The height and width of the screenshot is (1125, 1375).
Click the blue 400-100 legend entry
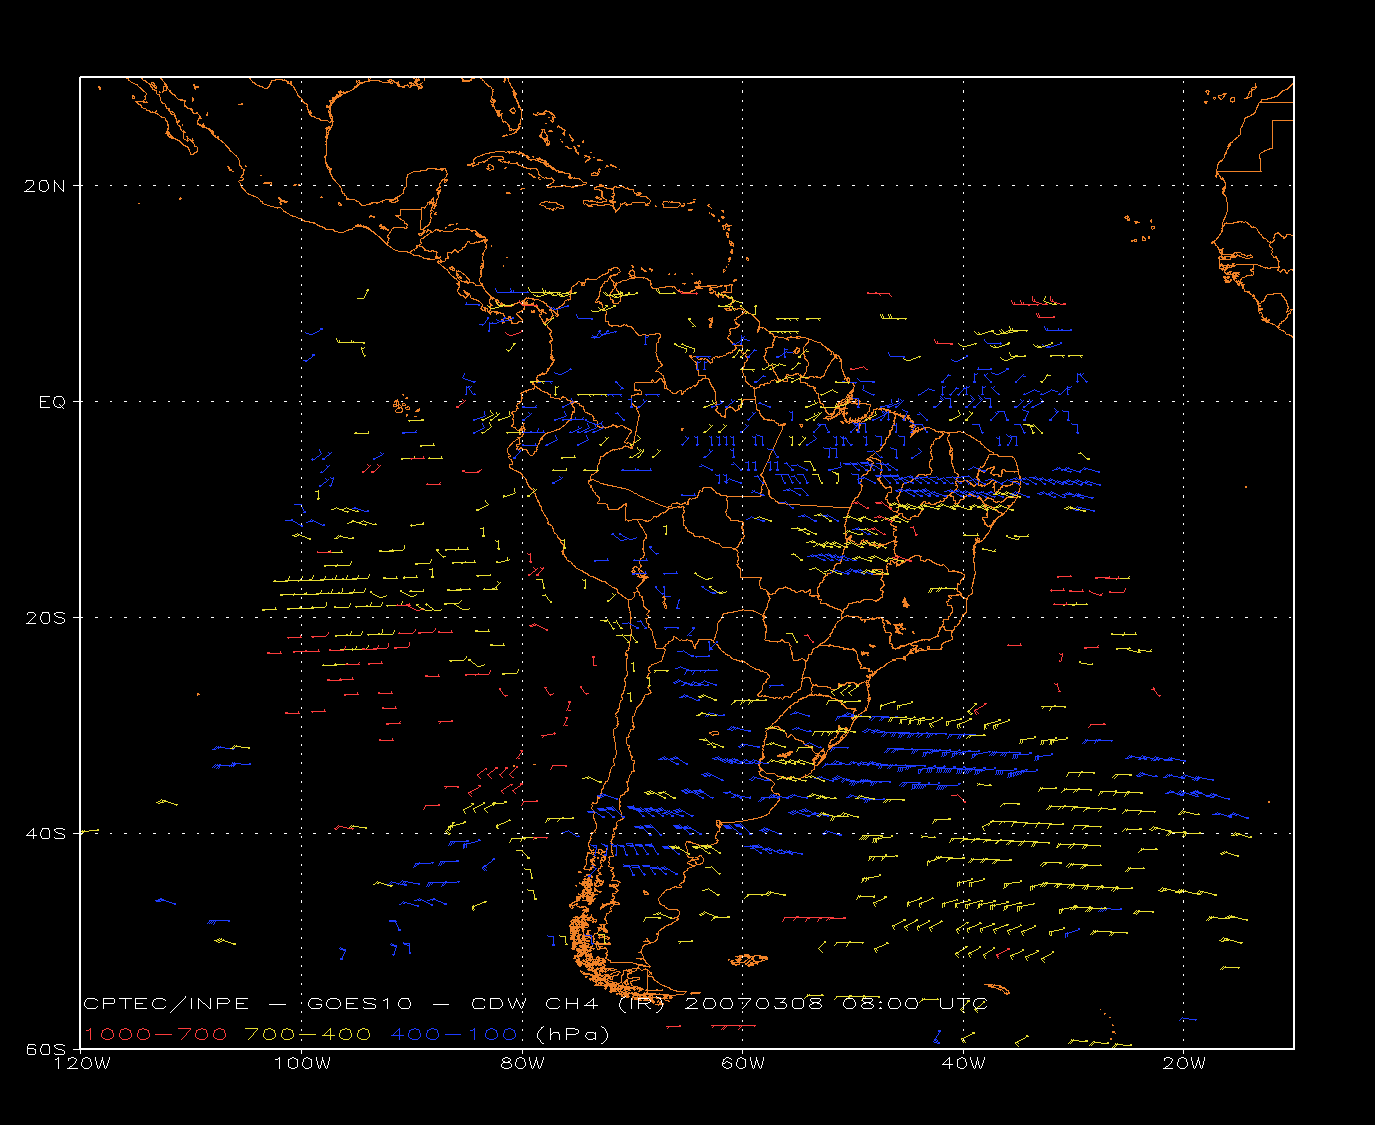click(454, 1034)
